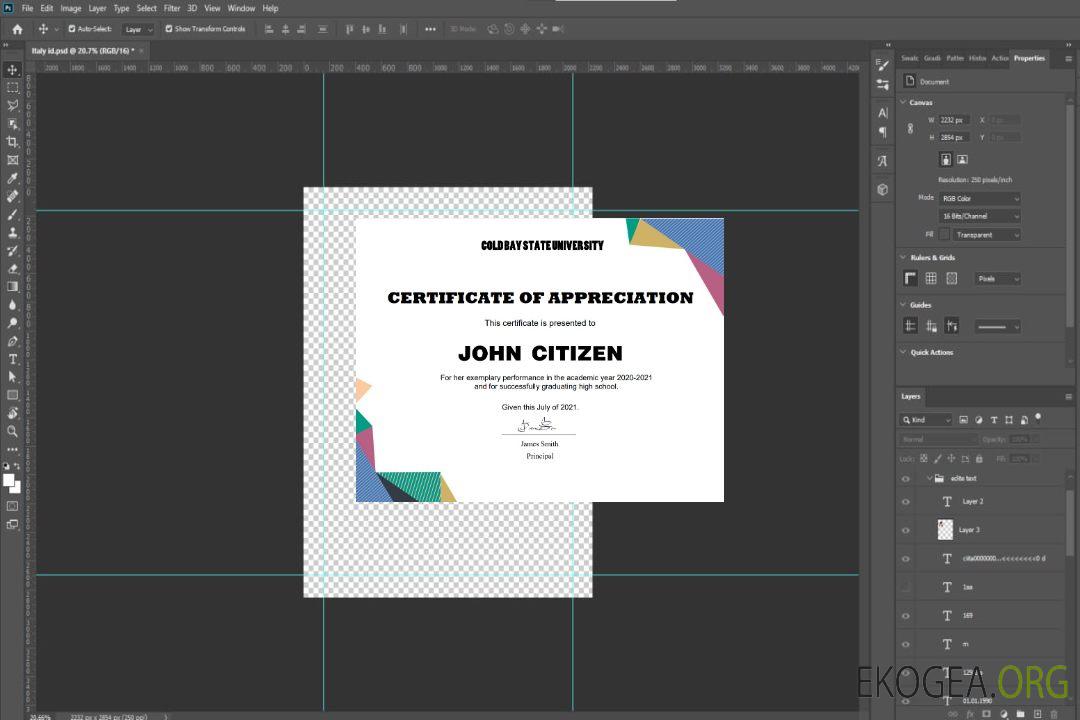Collapse the 'edite text' layer group
The width and height of the screenshot is (1080, 720).
tap(929, 478)
